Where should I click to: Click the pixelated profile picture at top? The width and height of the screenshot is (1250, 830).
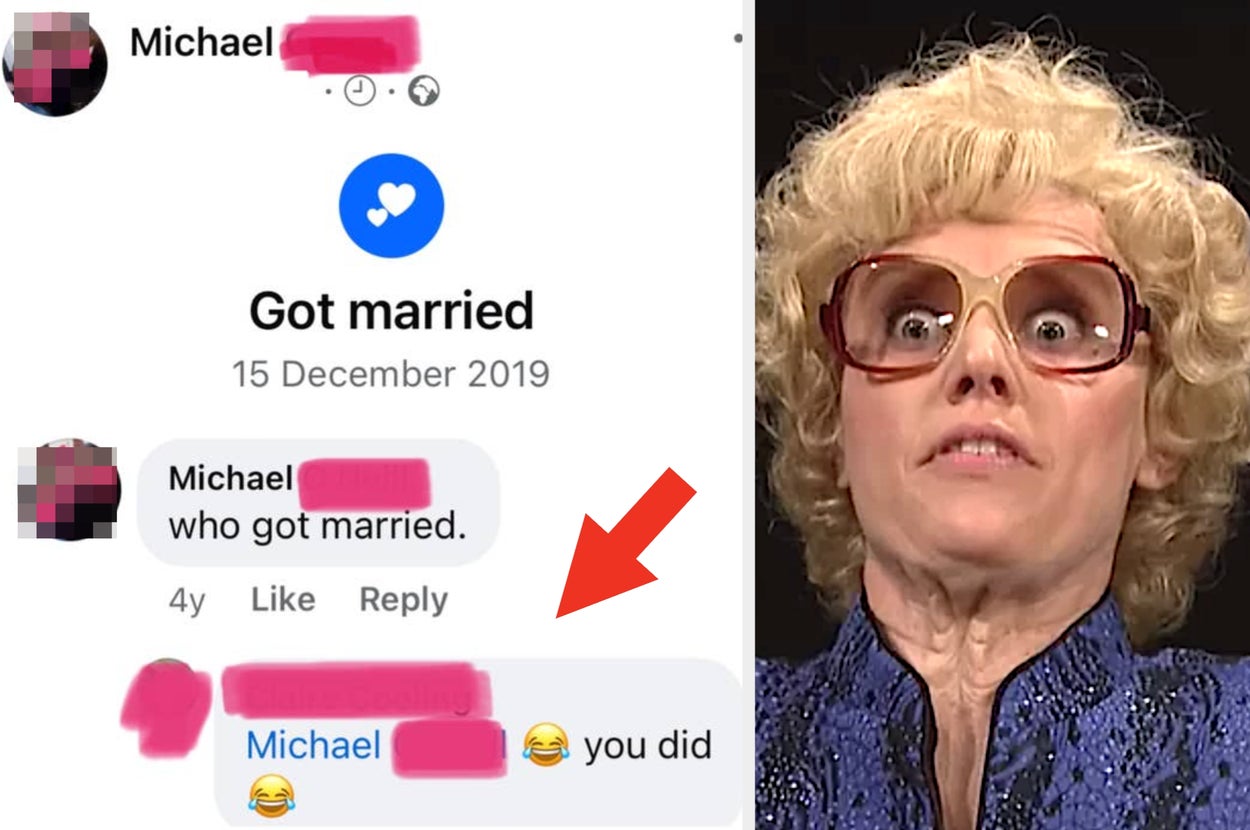[55, 63]
